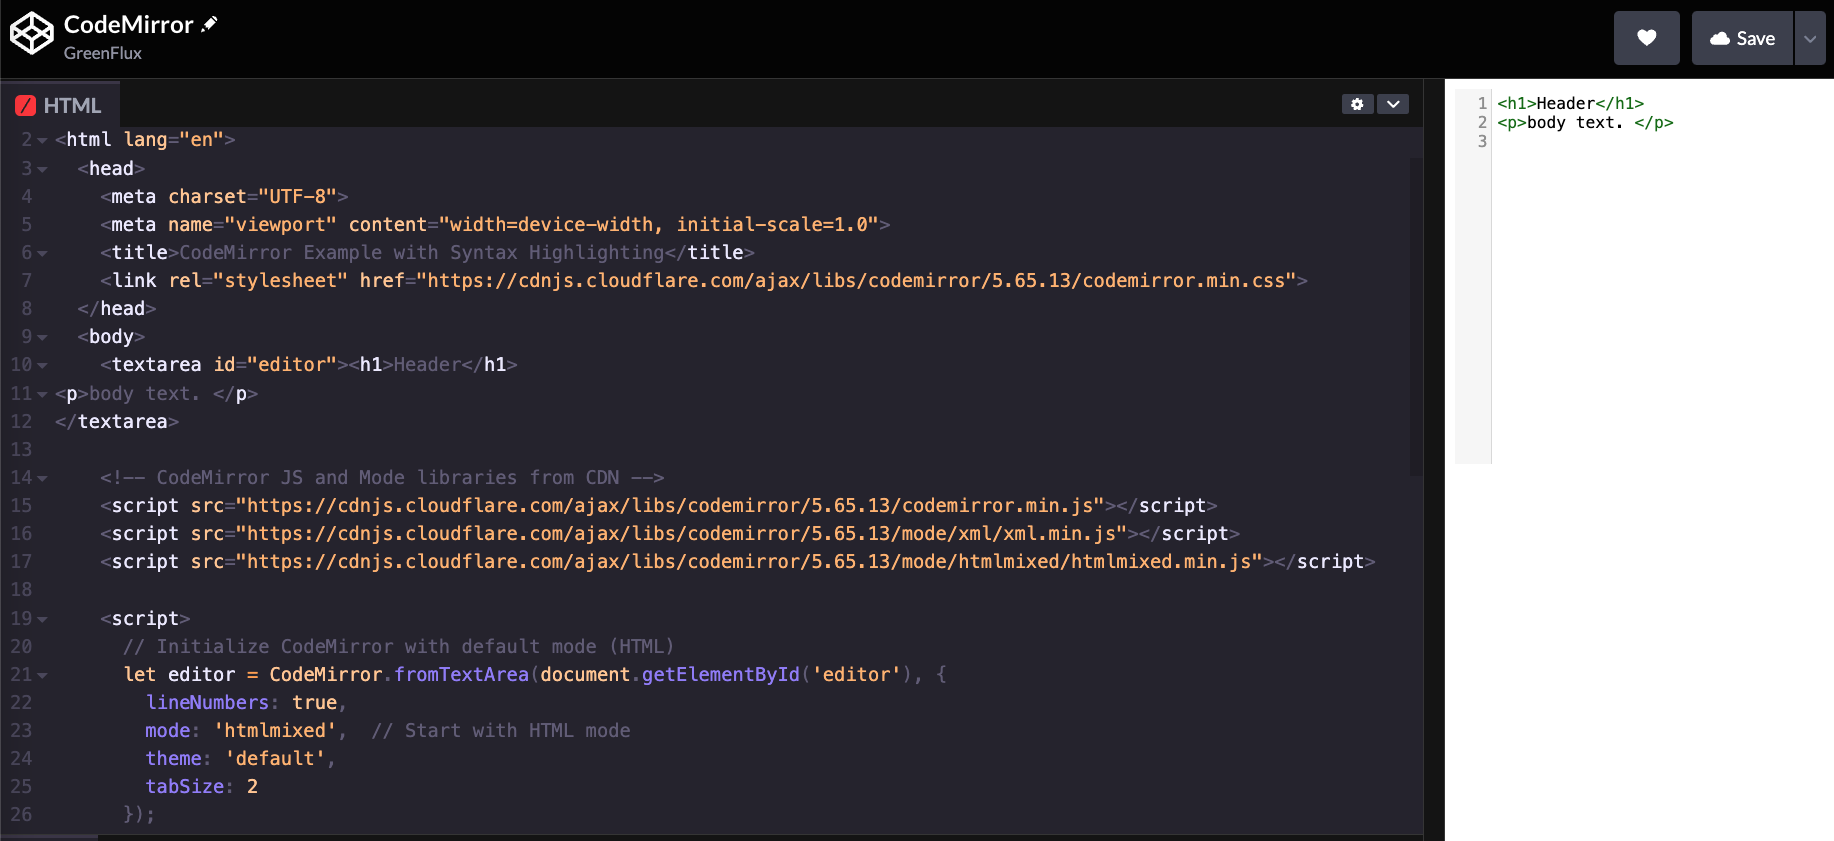
Task: Click the CodePen logo icon
Action: tap(31, 33)
